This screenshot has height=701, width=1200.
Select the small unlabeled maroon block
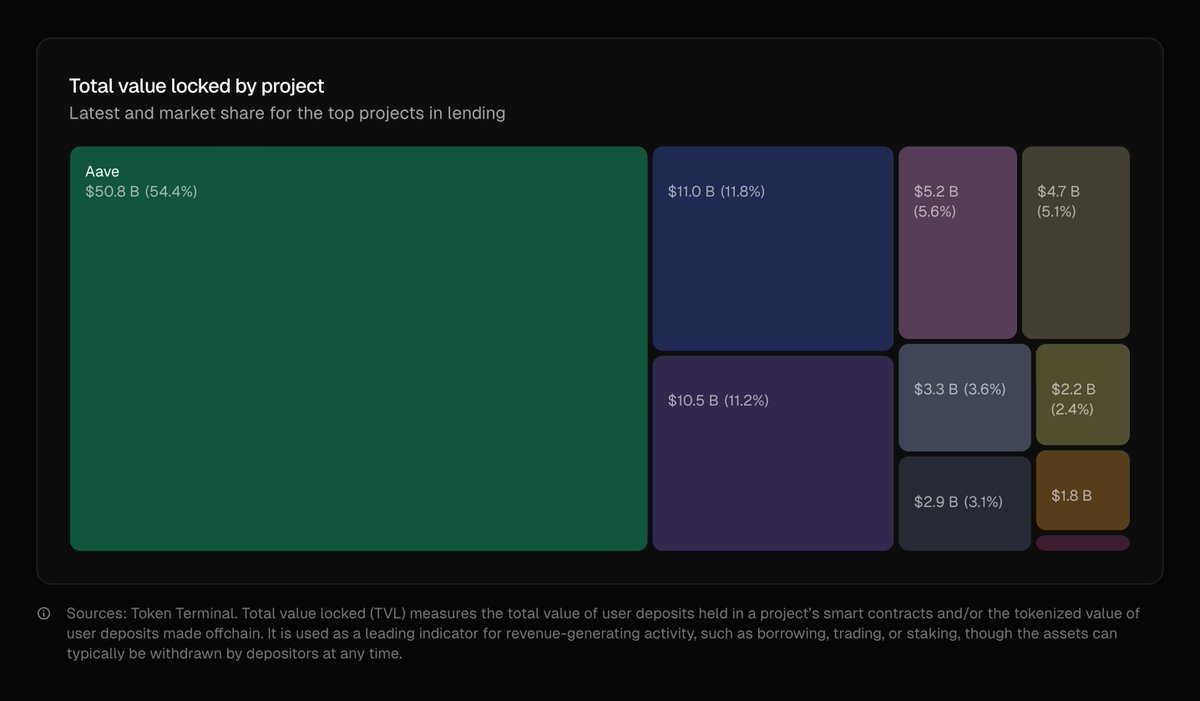1083,543
